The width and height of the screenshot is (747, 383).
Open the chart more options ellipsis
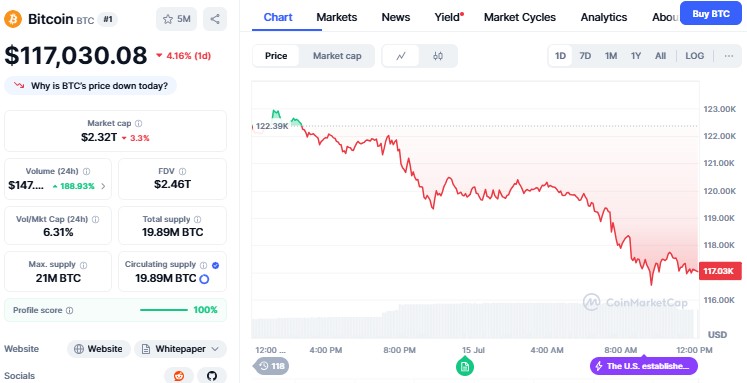(728, 56)
